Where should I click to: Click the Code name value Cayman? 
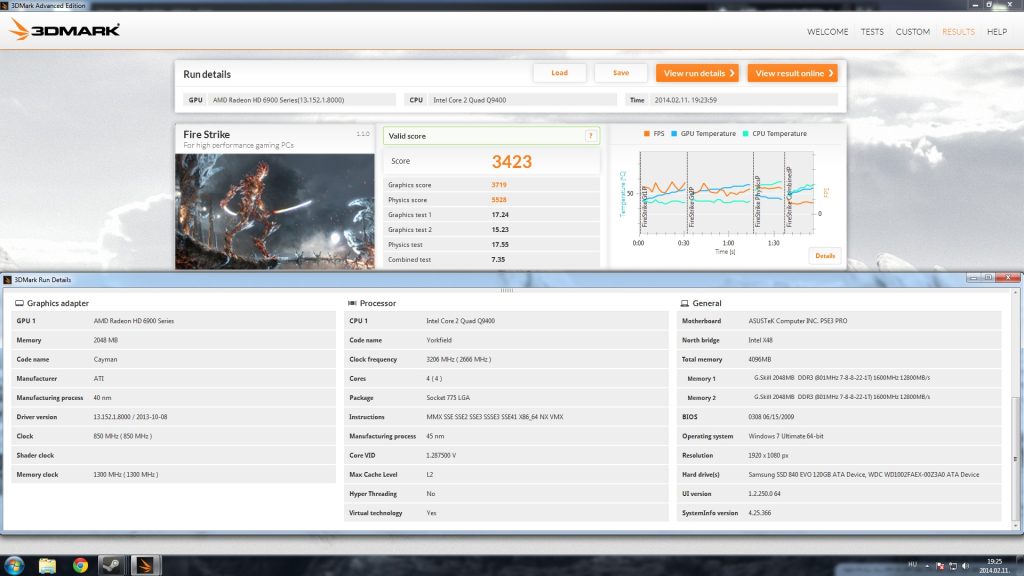coord(105,359)
